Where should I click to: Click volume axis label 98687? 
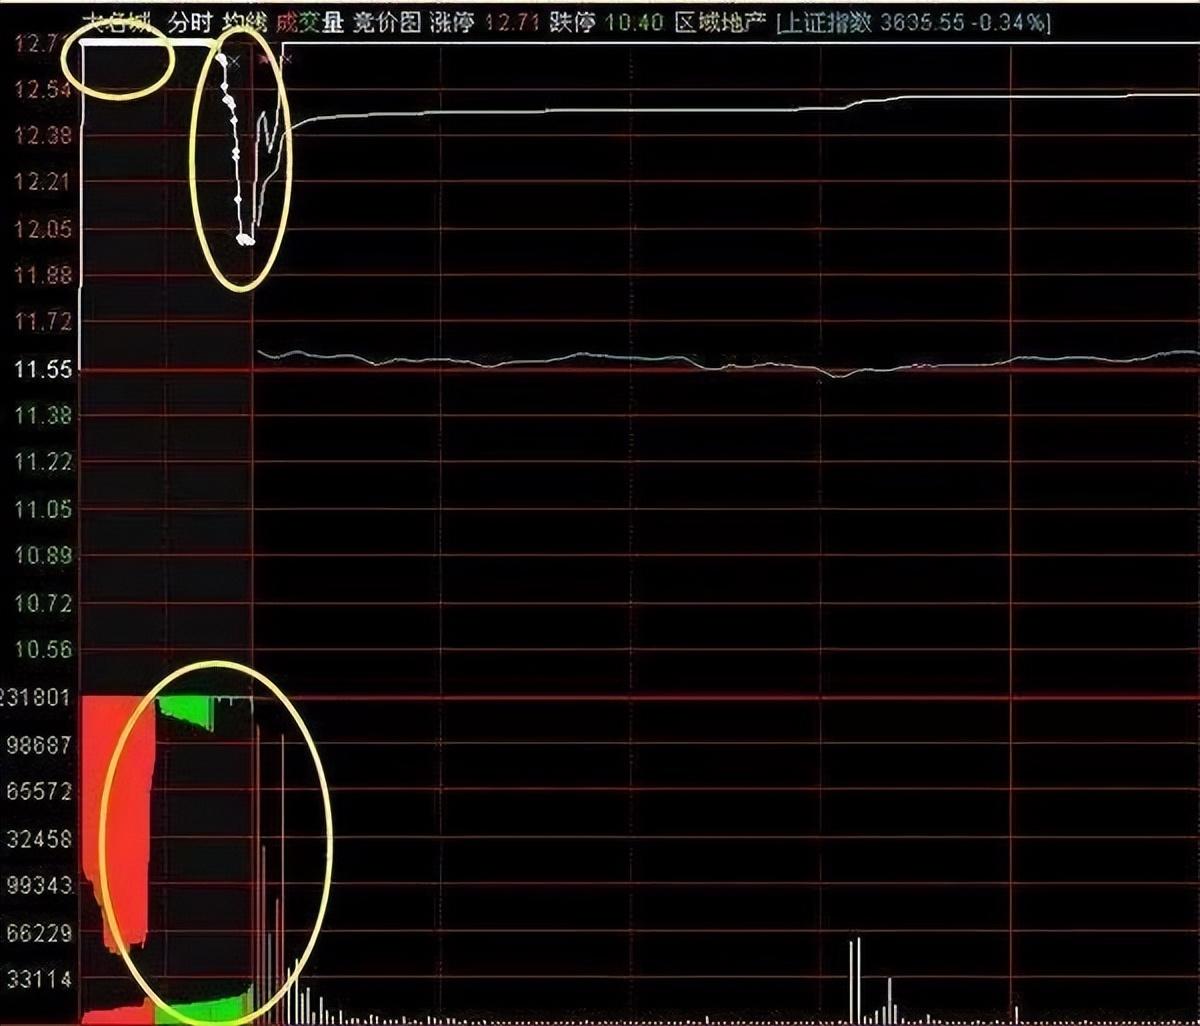pos(39,745)
